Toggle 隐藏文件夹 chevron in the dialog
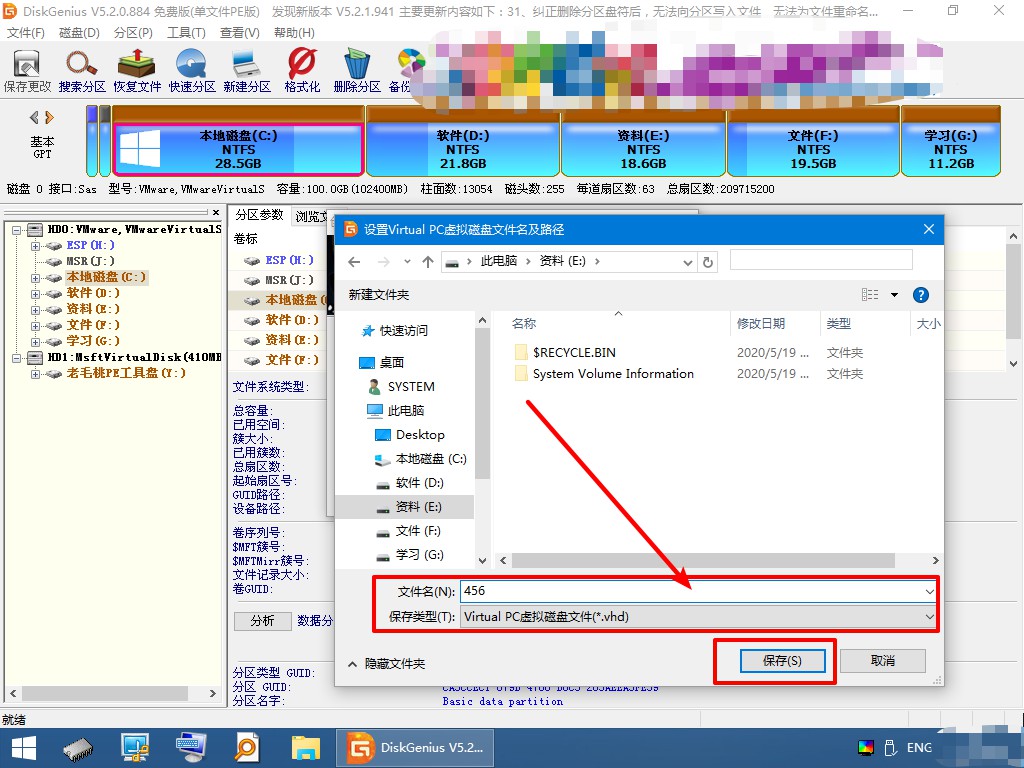 point(353,664)
